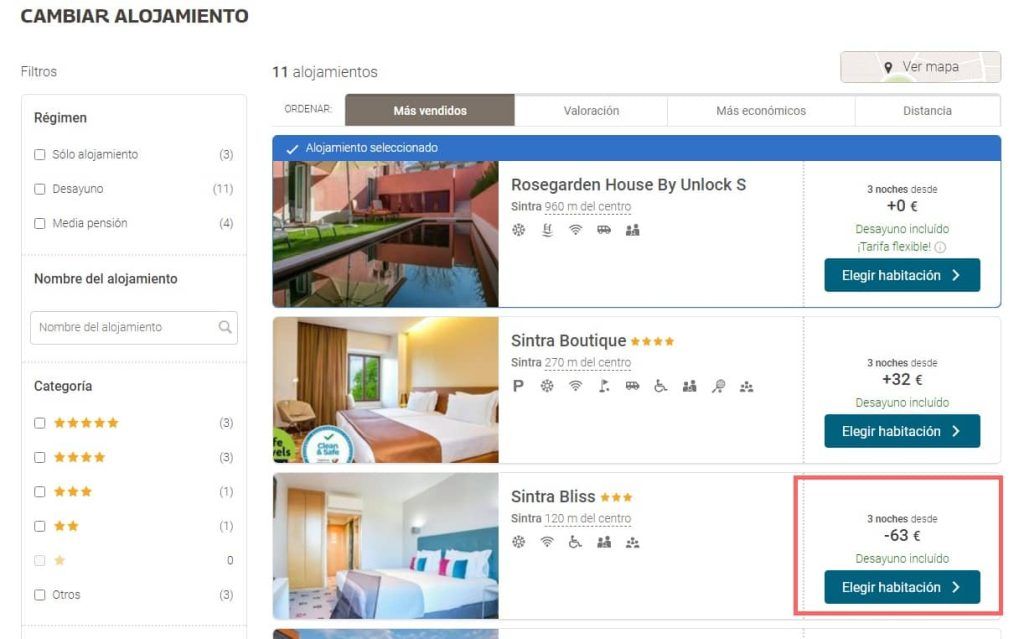Open the Sintra Bliss room photo
Image resolution: width=1024 pixels, height=639 pixels.
[x=385, y=546]
